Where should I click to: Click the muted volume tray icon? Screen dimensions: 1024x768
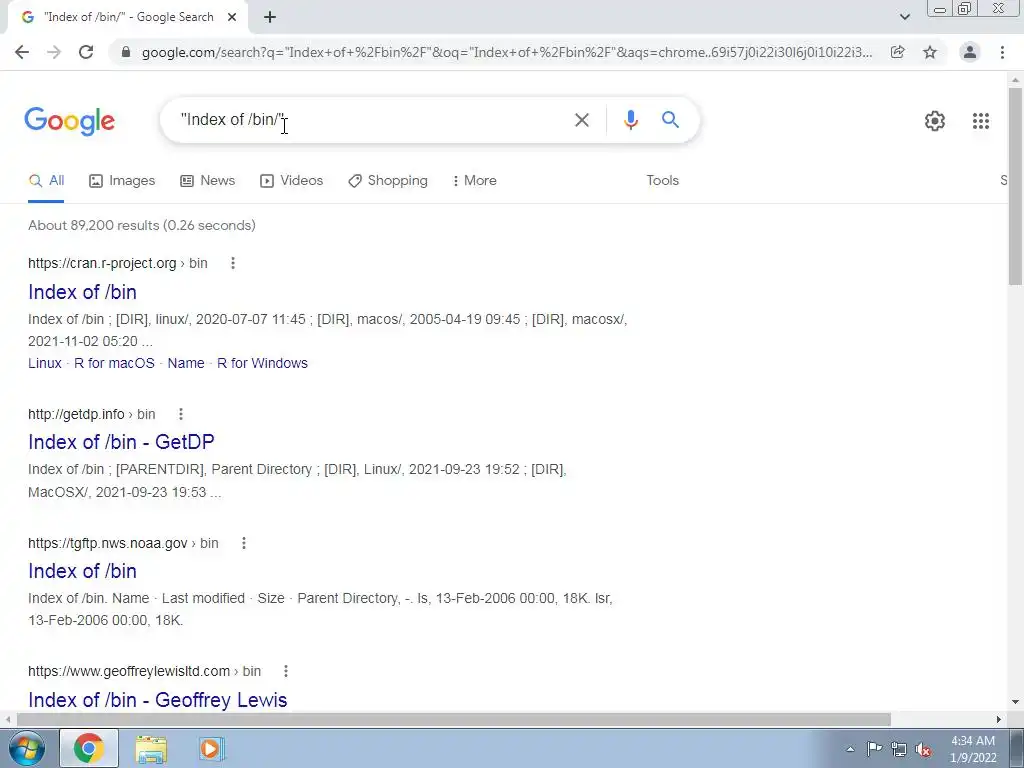pyautogui.click(x=923, y=750)
